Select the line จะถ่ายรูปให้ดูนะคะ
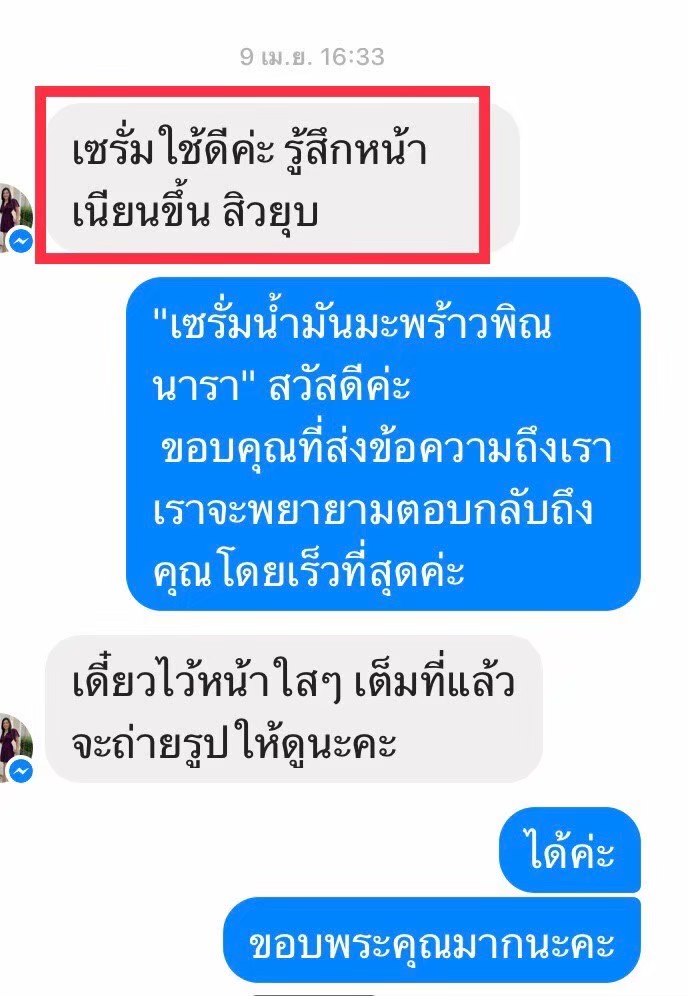The height and width of the screenshot is (996, 688). (234, 741)
